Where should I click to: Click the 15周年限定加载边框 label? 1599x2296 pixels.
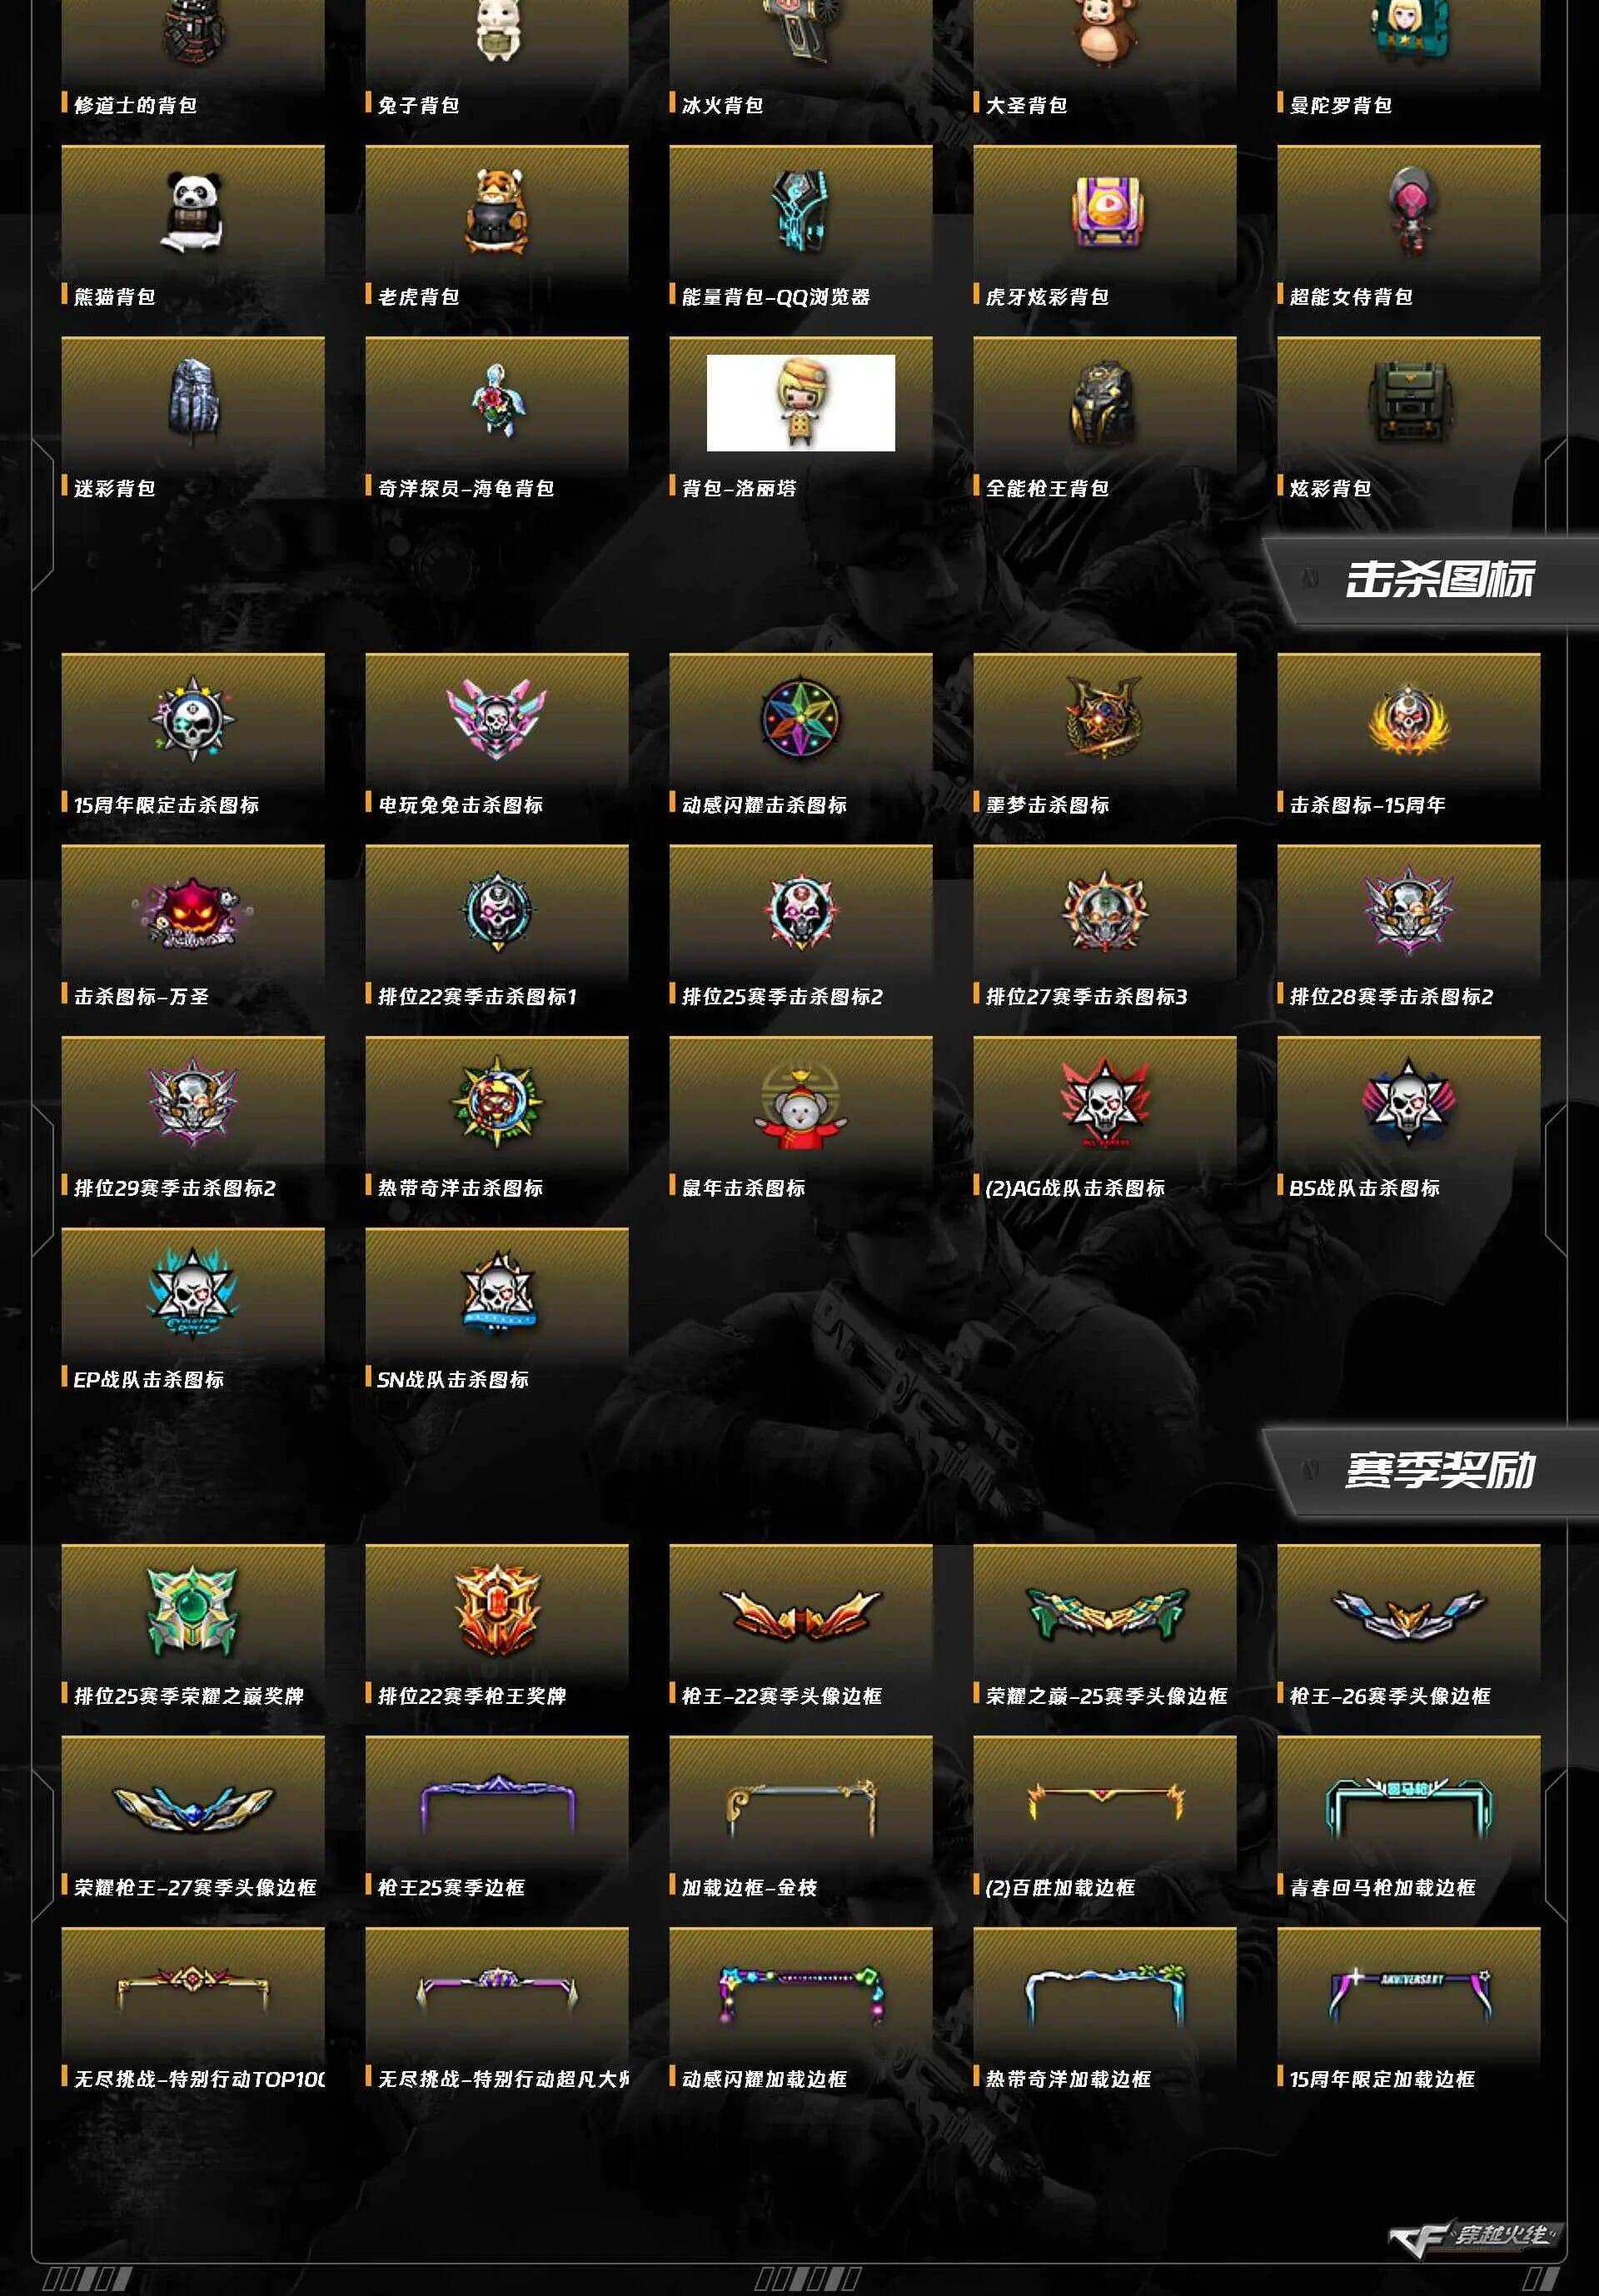click(1382, 2079)
